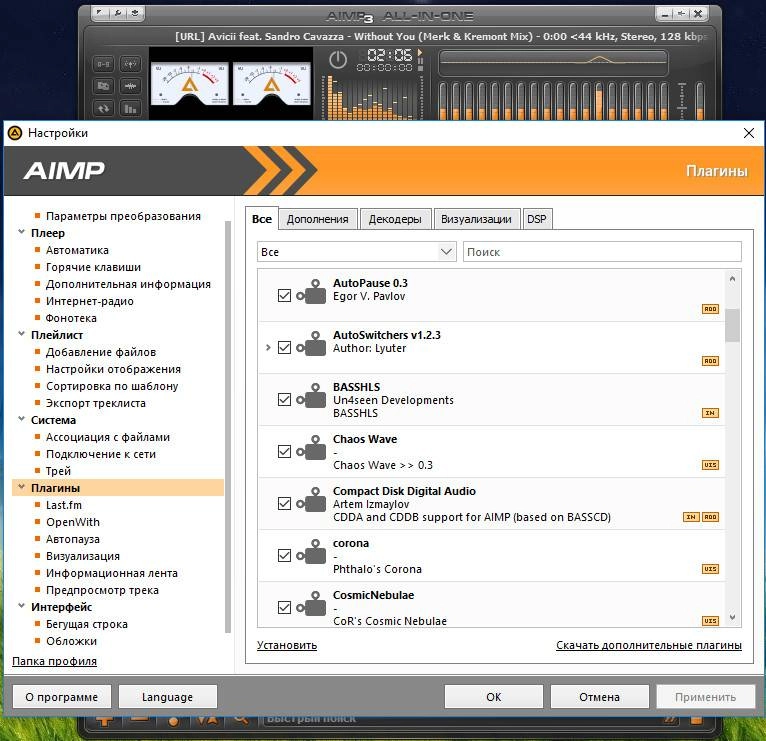Click the VIS badge on the Chaos Wave row
This screenshot has height=741, width=766.
[710, 465]
